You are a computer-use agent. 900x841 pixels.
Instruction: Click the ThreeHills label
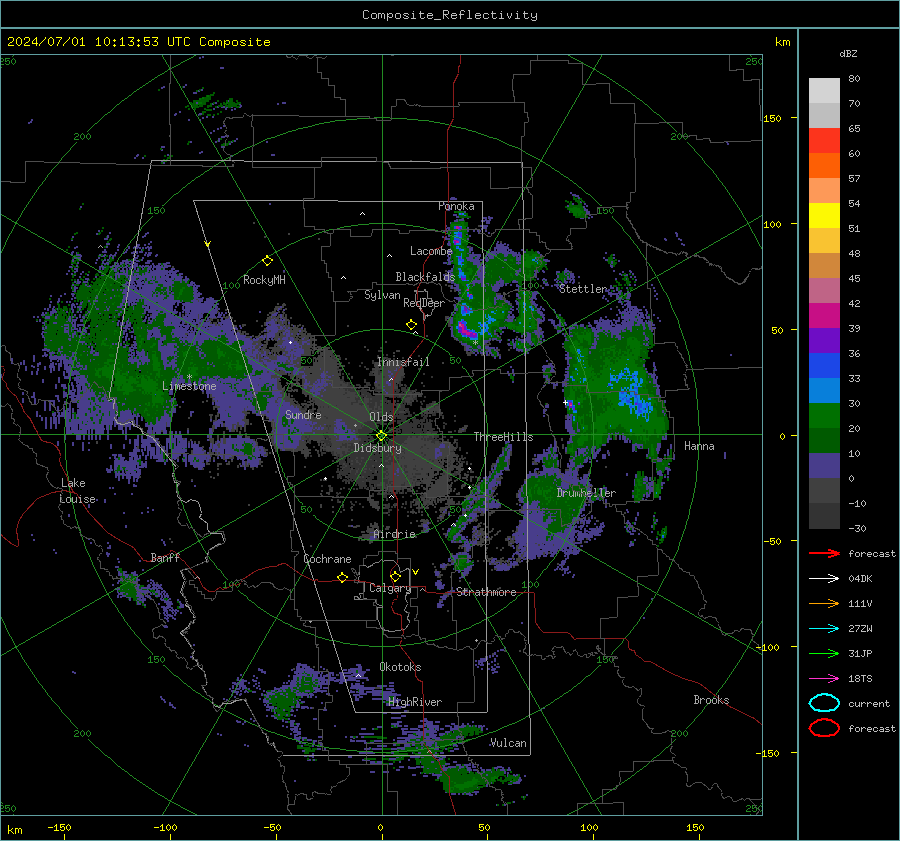503,437
